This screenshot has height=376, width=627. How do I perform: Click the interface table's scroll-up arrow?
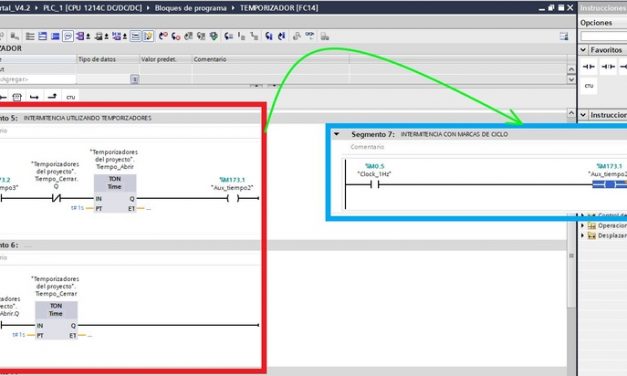pyautogui.click(x=571, y=70)
